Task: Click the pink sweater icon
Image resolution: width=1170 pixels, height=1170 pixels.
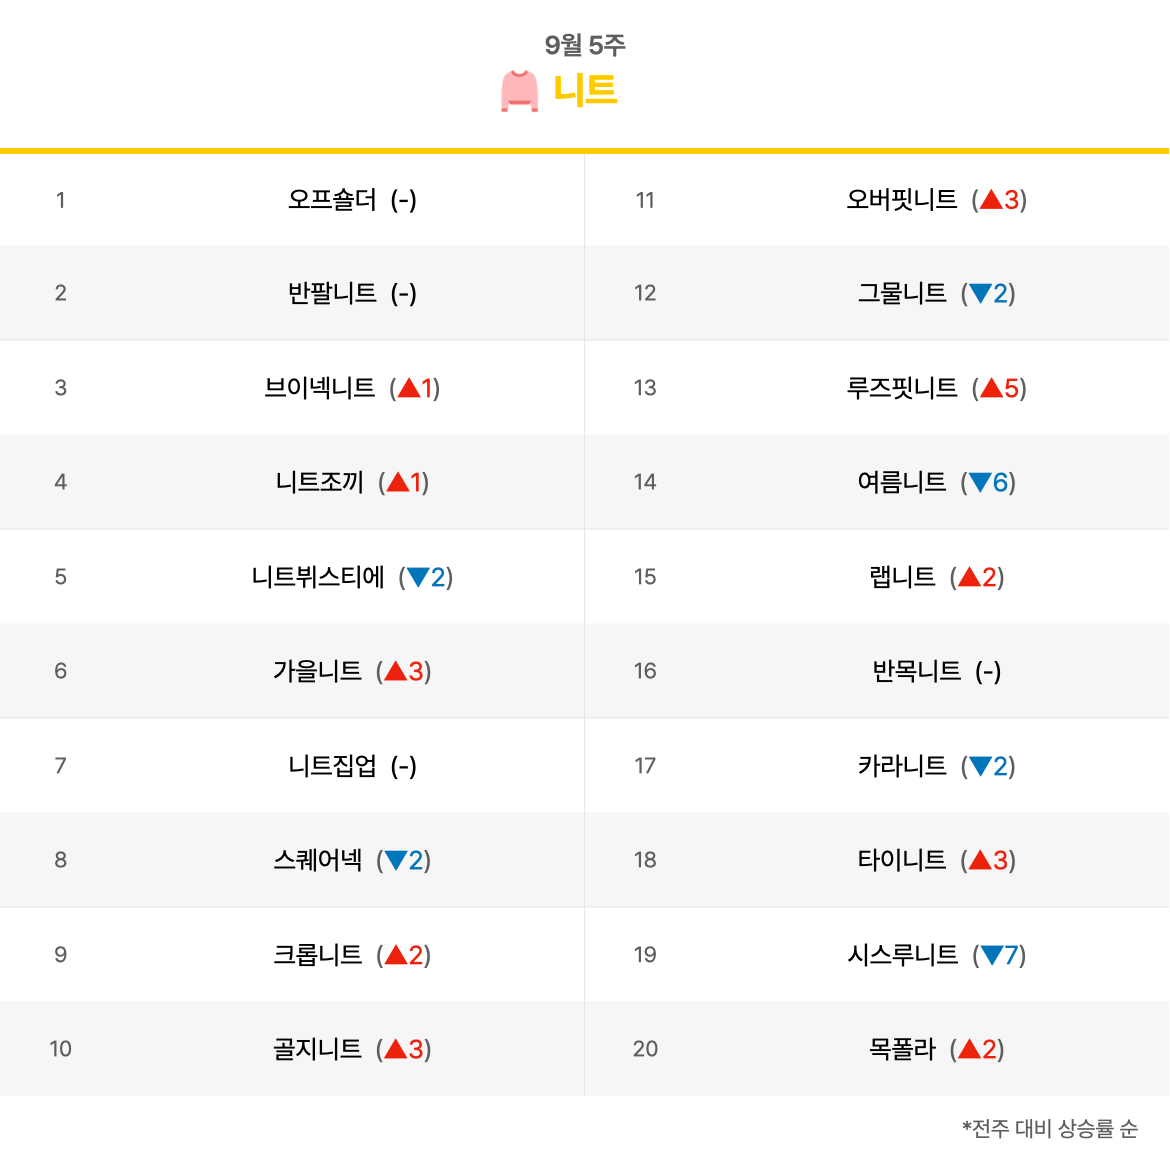Action: tap(519, 91)
